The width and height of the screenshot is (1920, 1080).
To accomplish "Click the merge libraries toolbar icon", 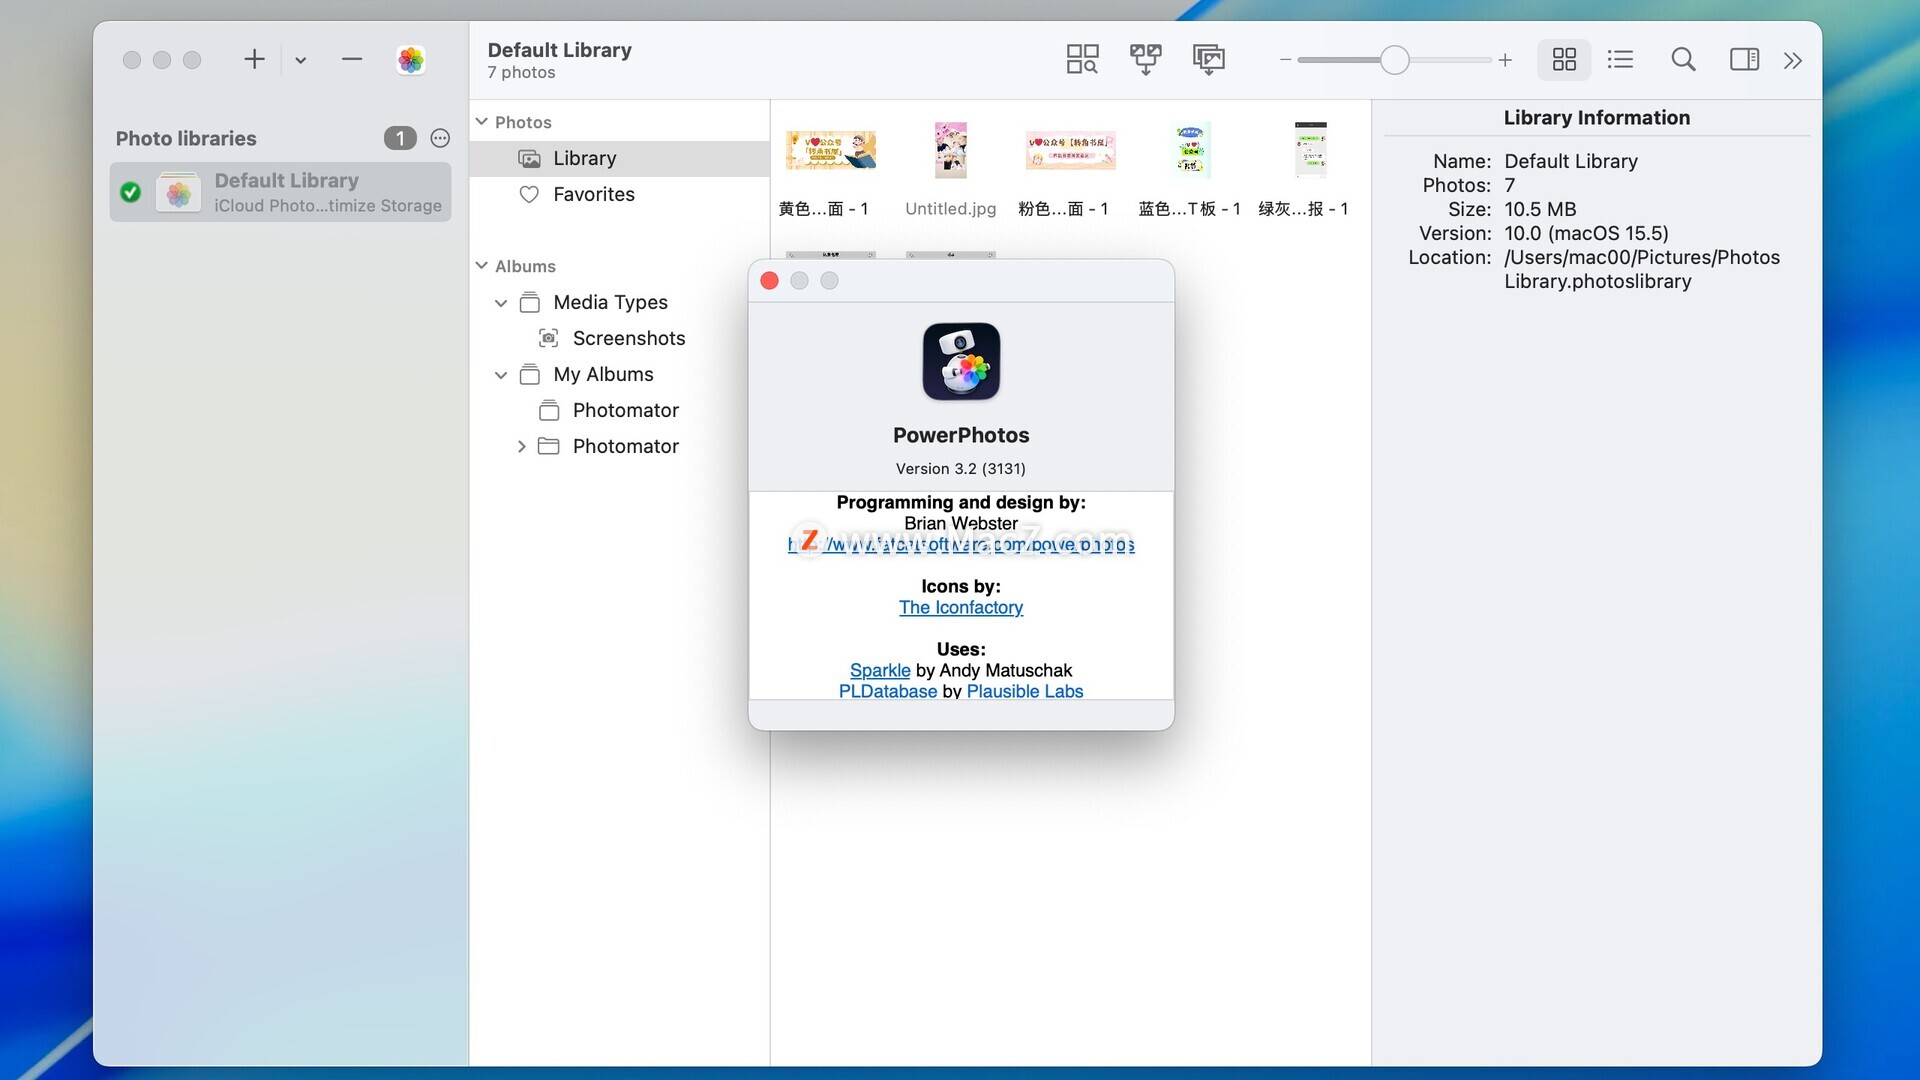I will click(x=1145, y=60).
